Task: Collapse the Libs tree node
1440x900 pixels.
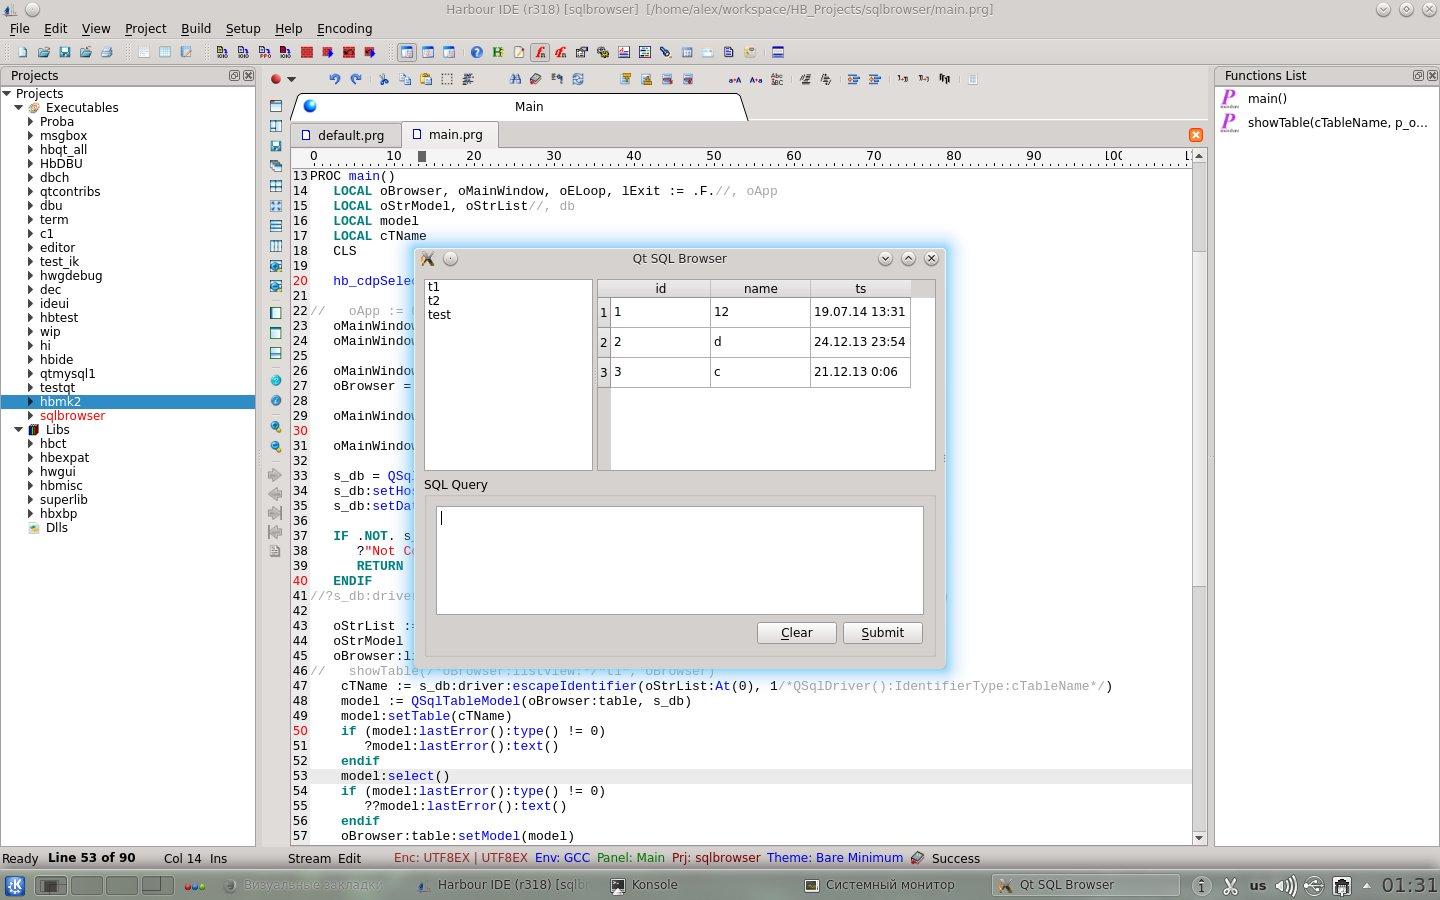Action: click(x=19, y=429)
